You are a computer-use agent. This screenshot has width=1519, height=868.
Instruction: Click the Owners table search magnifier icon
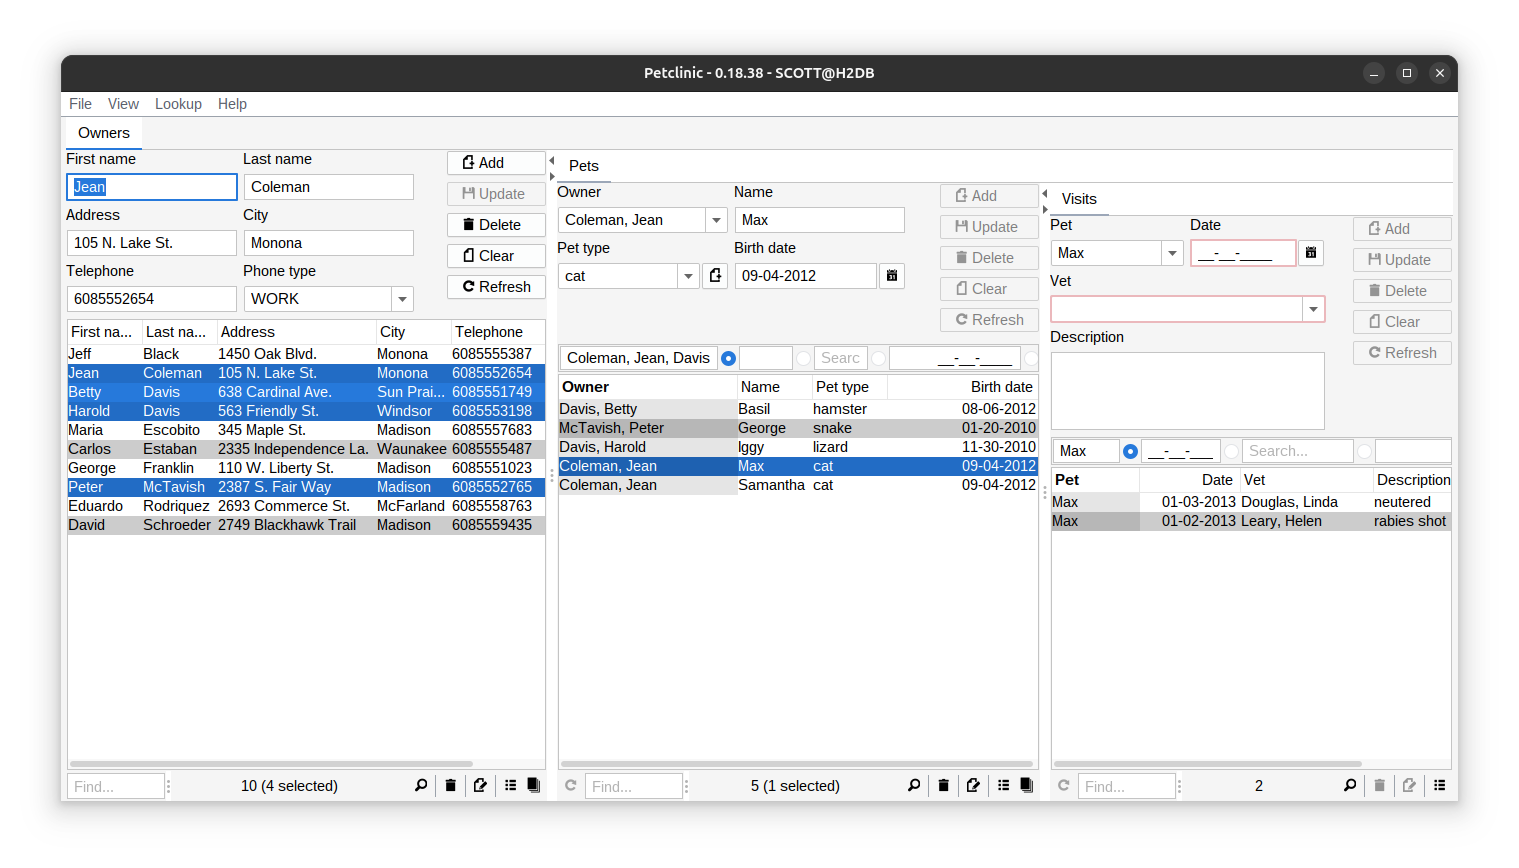[421, 786]
